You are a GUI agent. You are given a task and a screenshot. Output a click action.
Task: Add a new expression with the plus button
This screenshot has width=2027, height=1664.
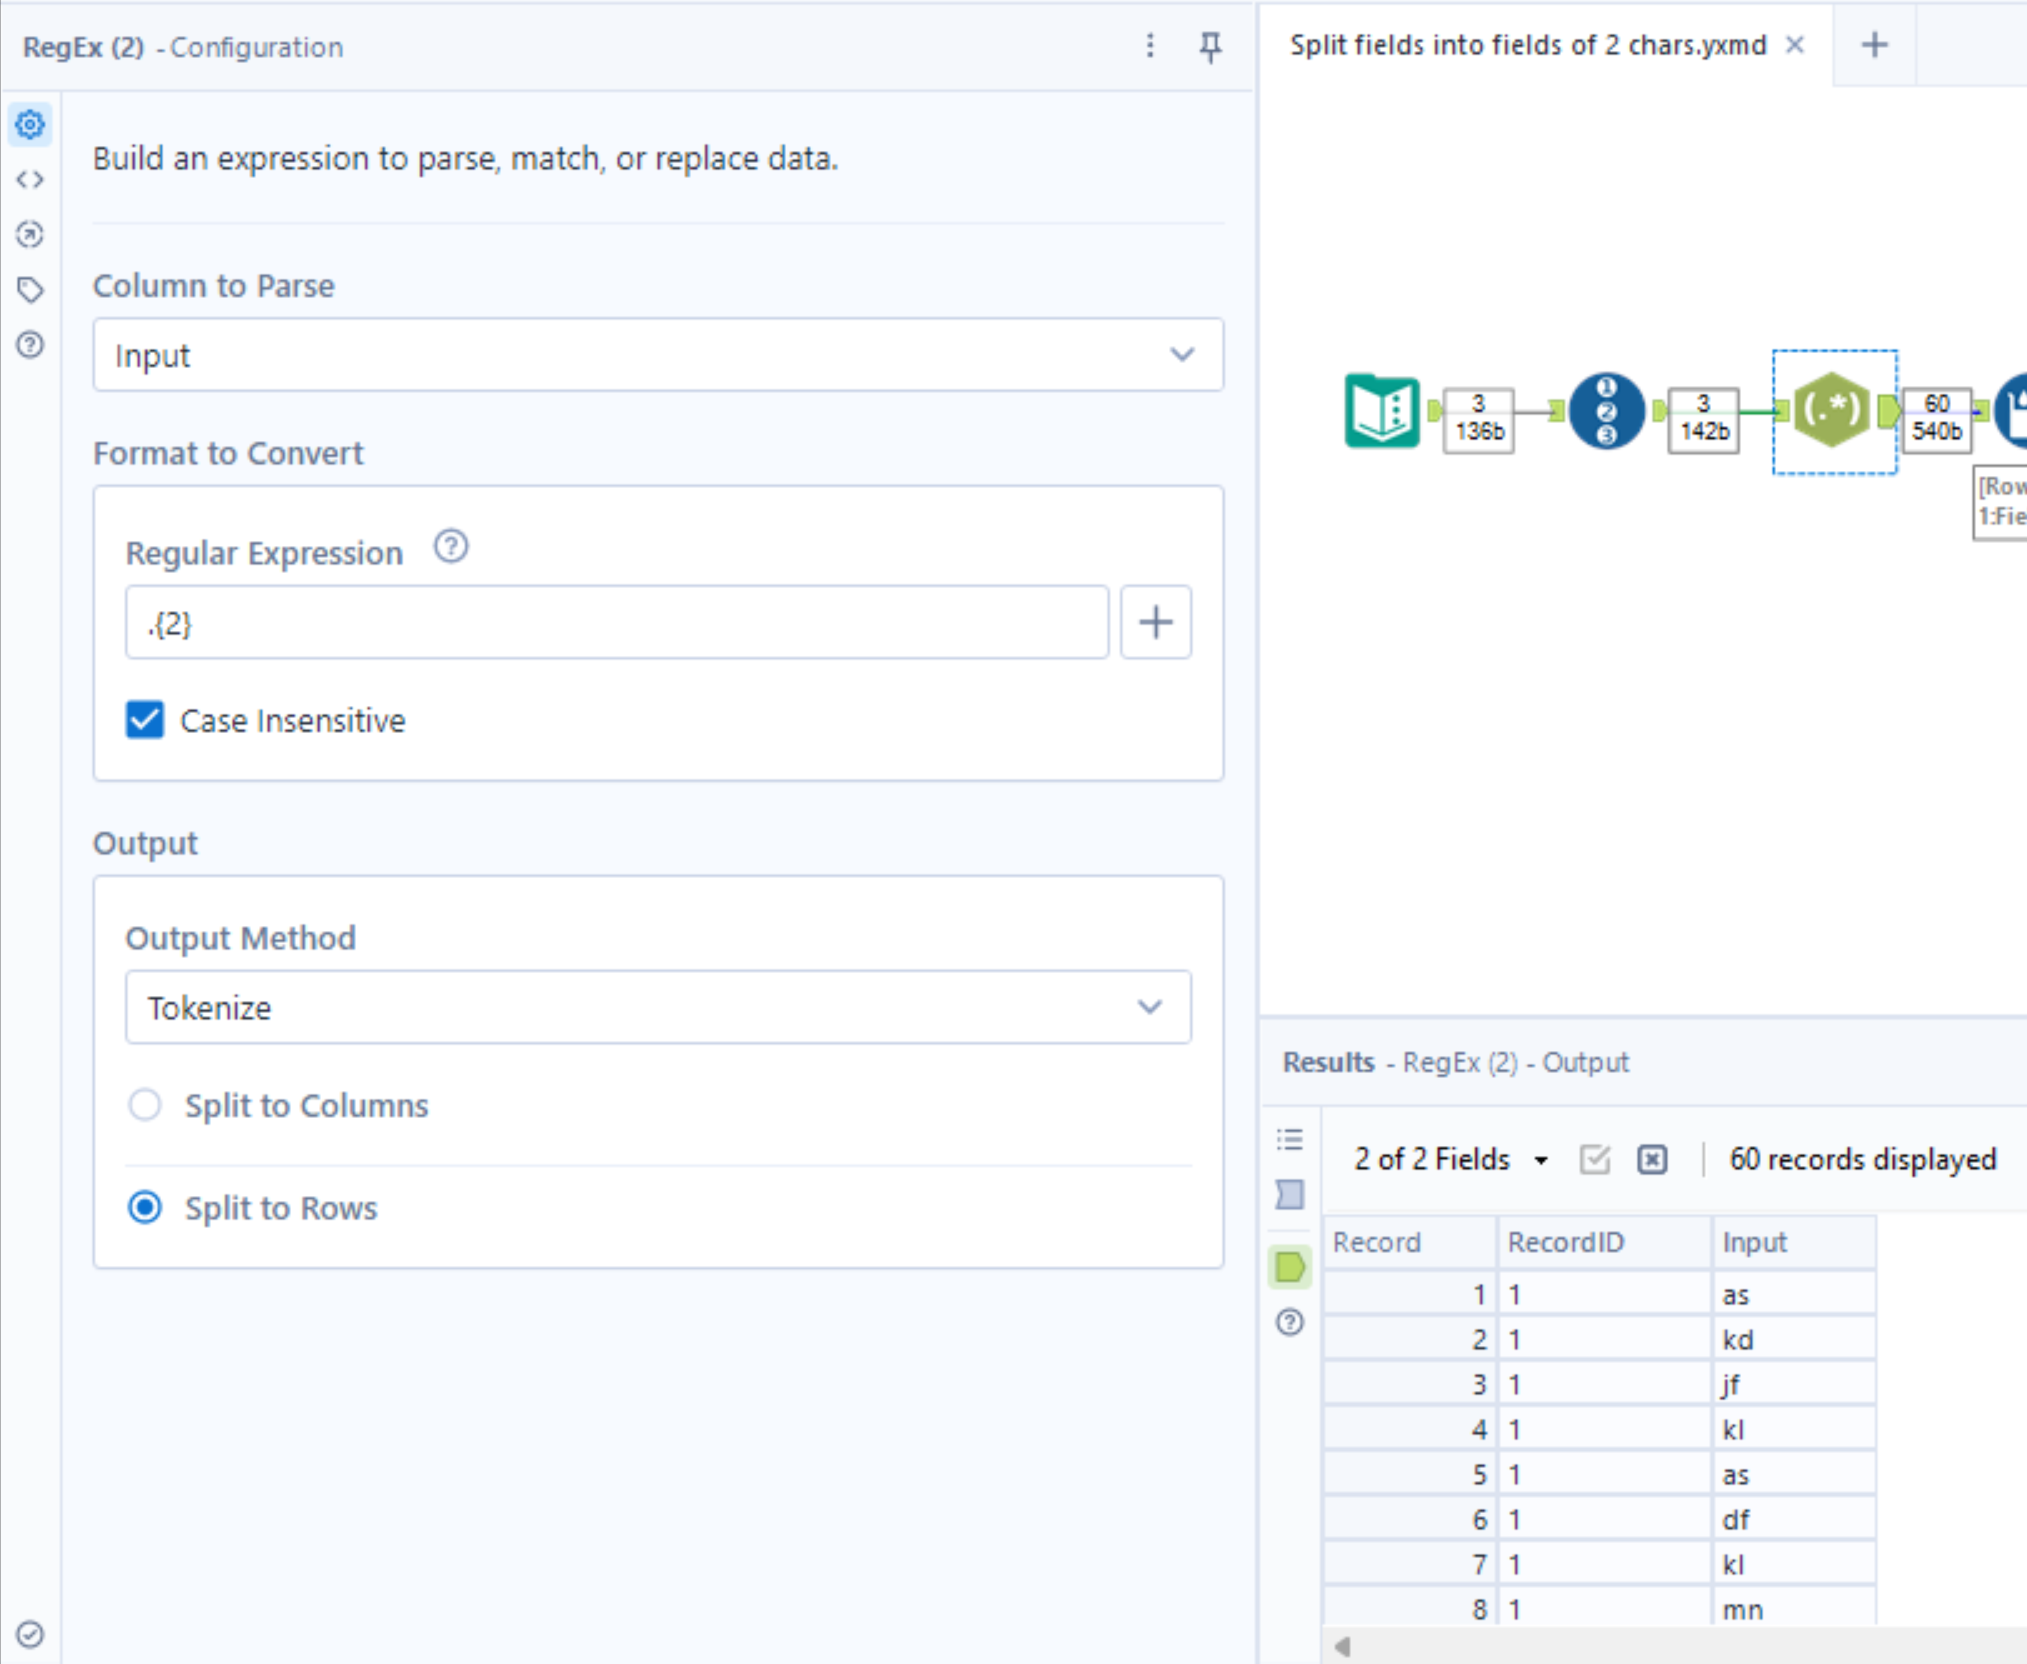[1156, 622]
